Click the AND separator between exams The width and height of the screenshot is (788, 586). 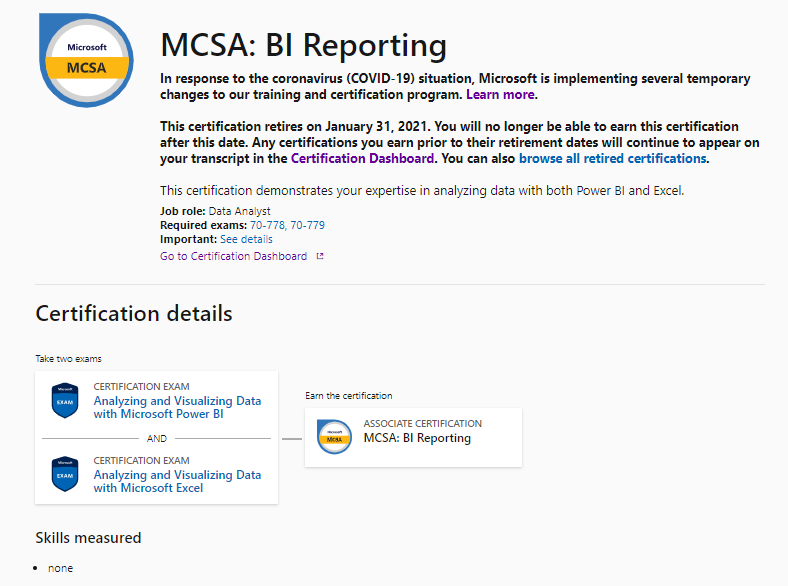tap(157, 439)
